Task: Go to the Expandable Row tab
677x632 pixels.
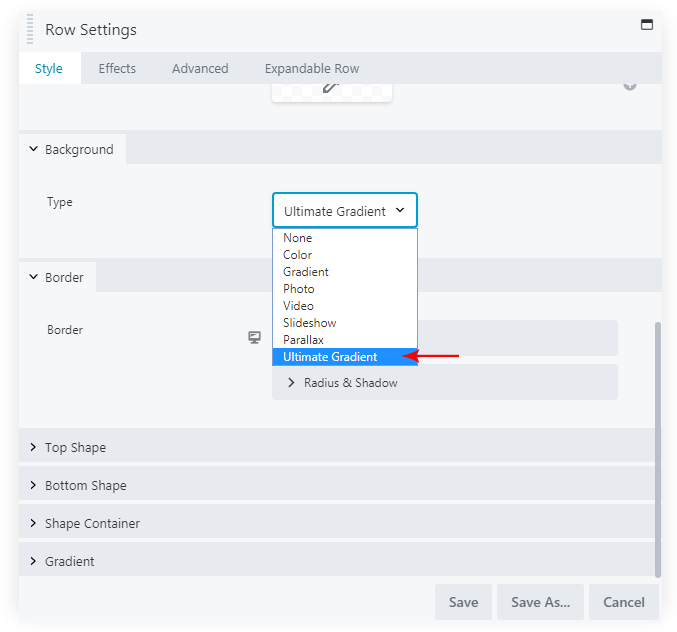Action: [x=312, y=69]
